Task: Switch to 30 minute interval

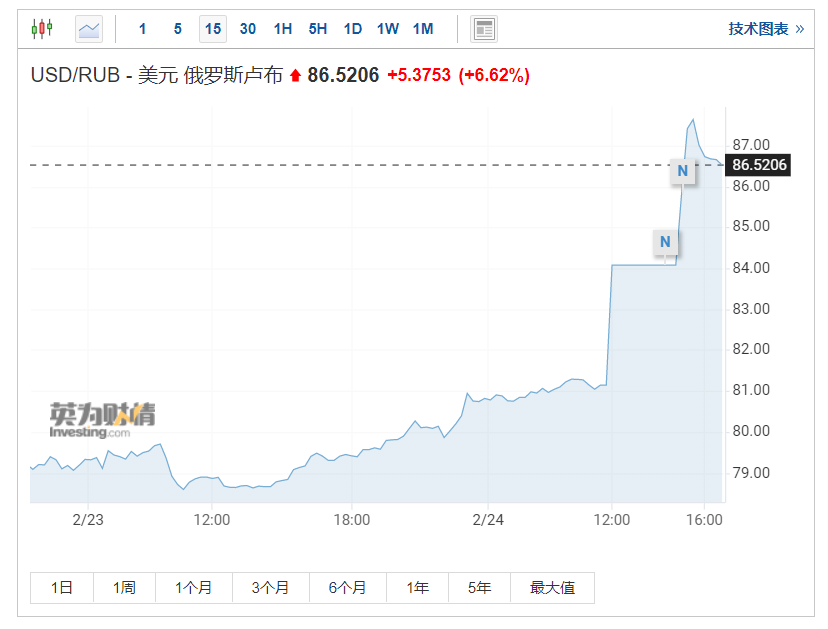Action: click(248, 29)
